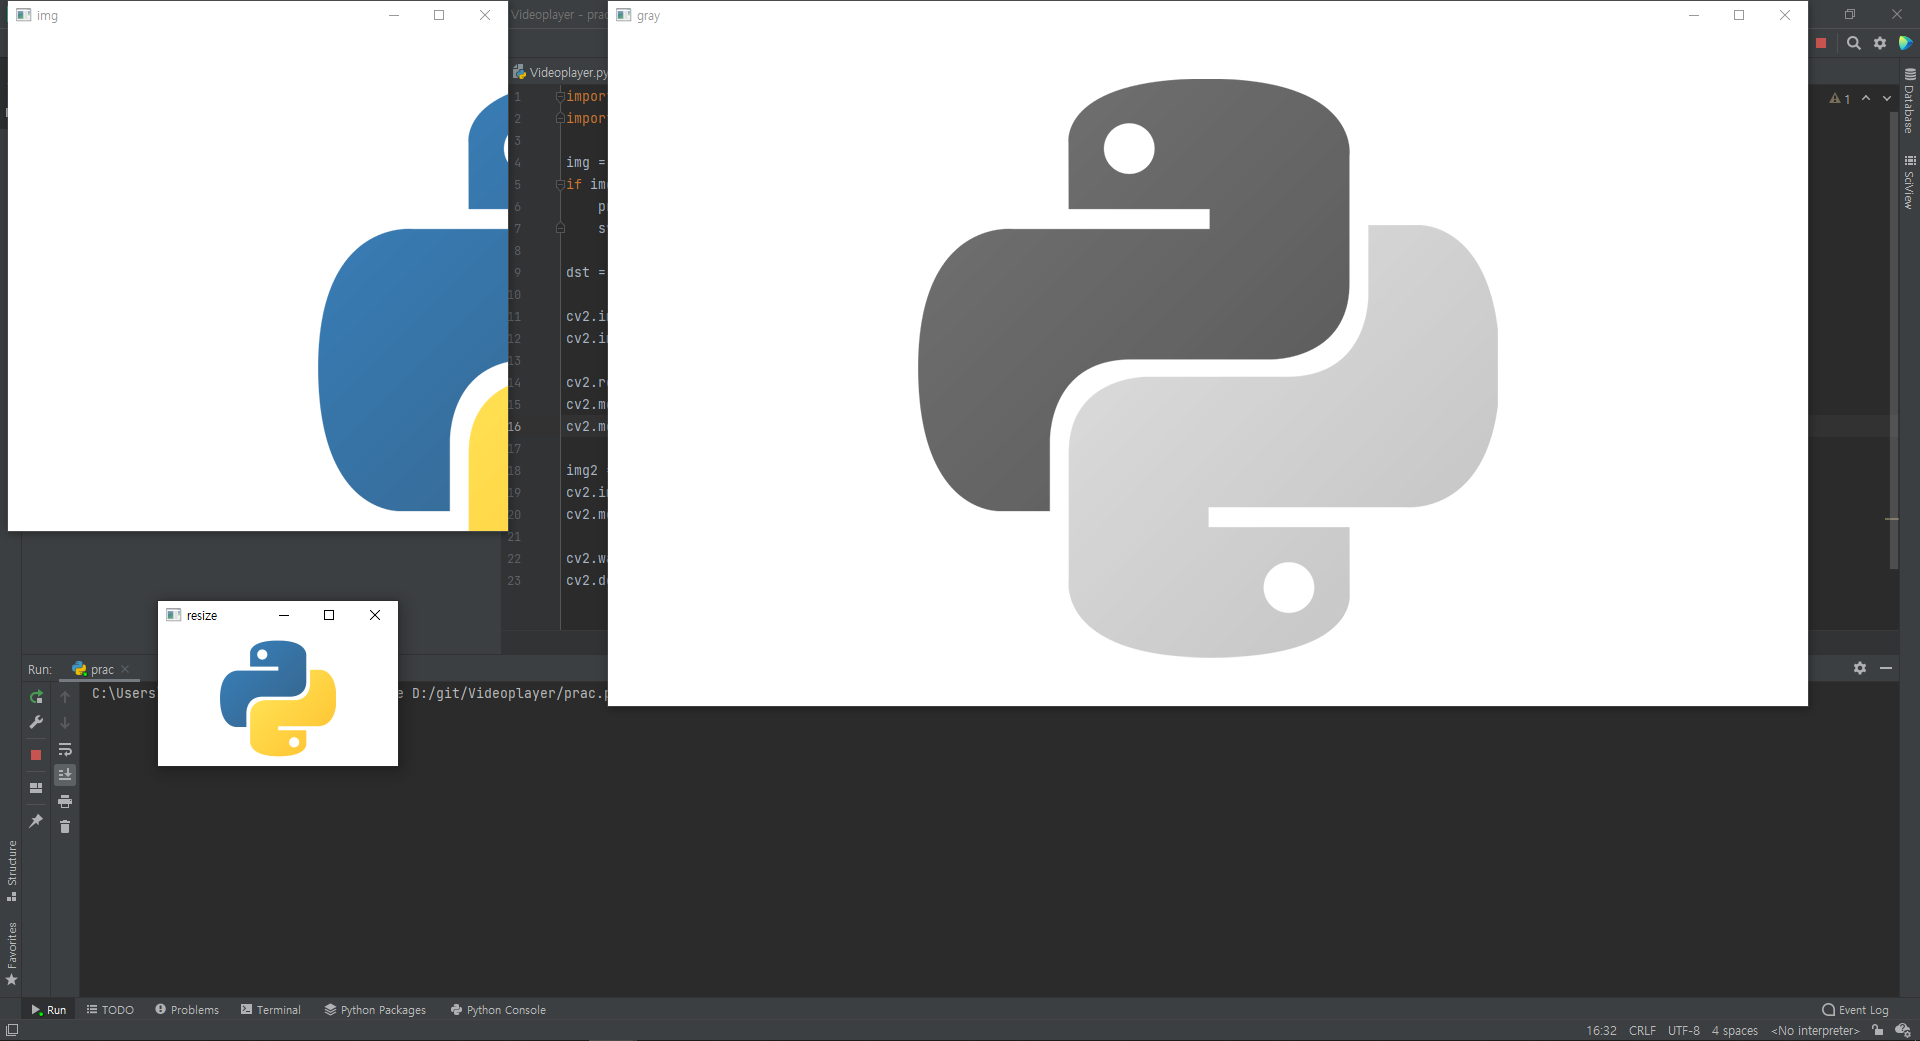
Task: Stop the running process in Run panel
Action: 36,755
